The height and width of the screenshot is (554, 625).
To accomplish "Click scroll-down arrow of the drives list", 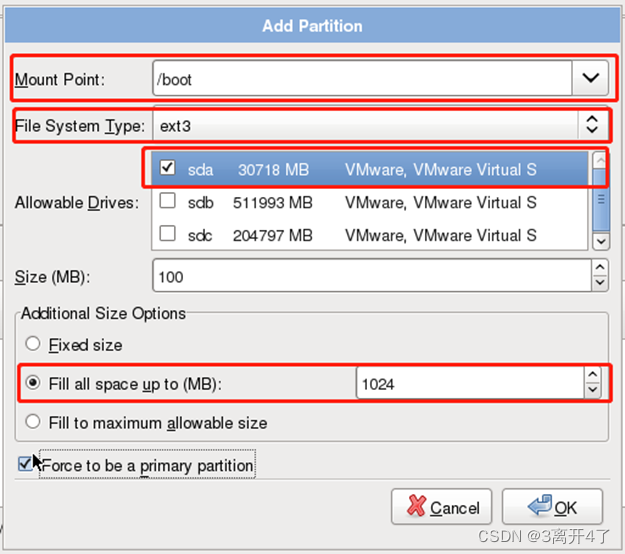I will click(601, 242).
